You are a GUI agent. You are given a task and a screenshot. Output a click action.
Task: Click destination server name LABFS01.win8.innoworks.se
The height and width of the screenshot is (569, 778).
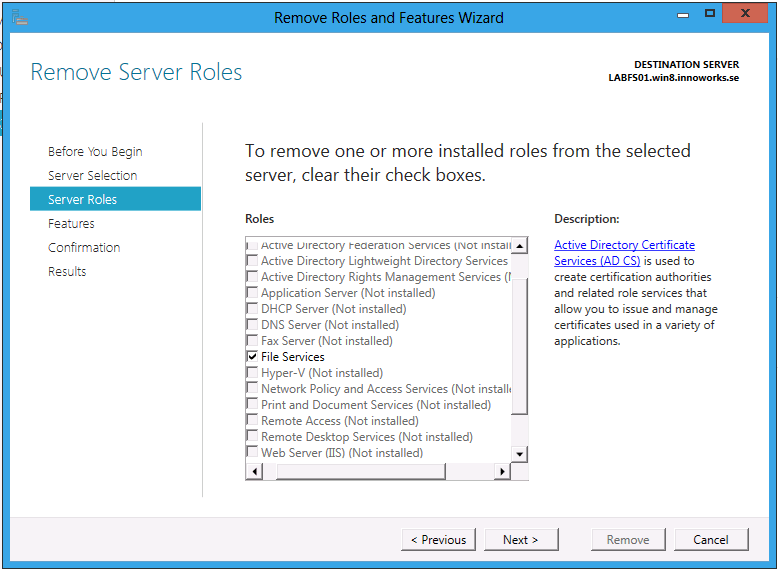coord(674,78)
